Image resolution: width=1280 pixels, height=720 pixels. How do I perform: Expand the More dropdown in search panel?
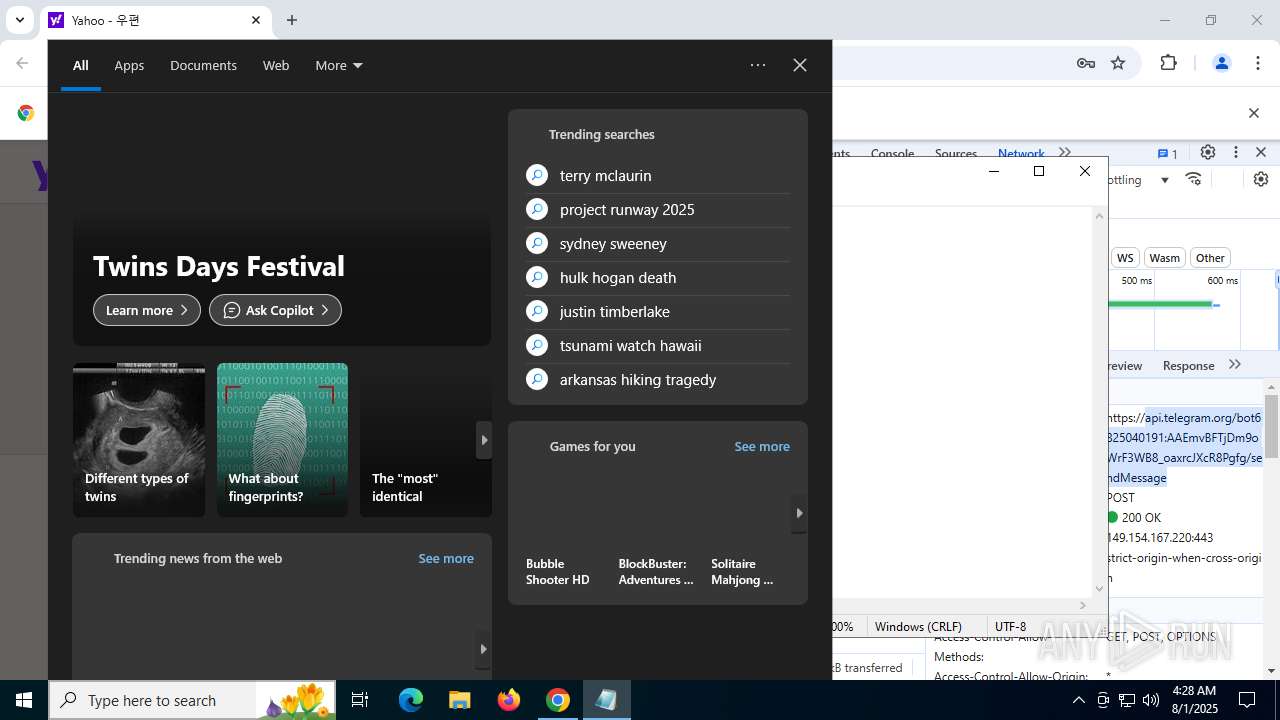339,65
